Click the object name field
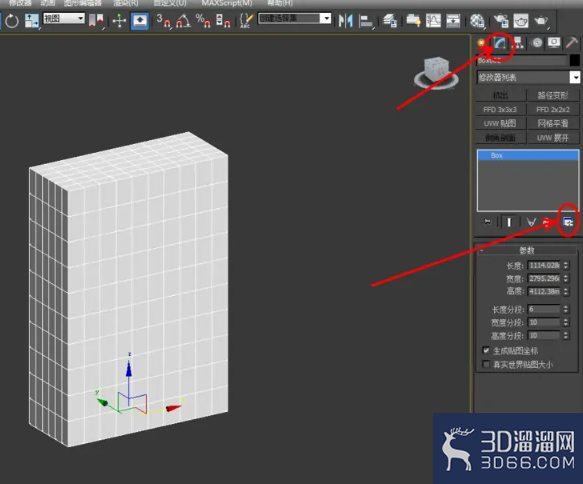 click(522, 60)
